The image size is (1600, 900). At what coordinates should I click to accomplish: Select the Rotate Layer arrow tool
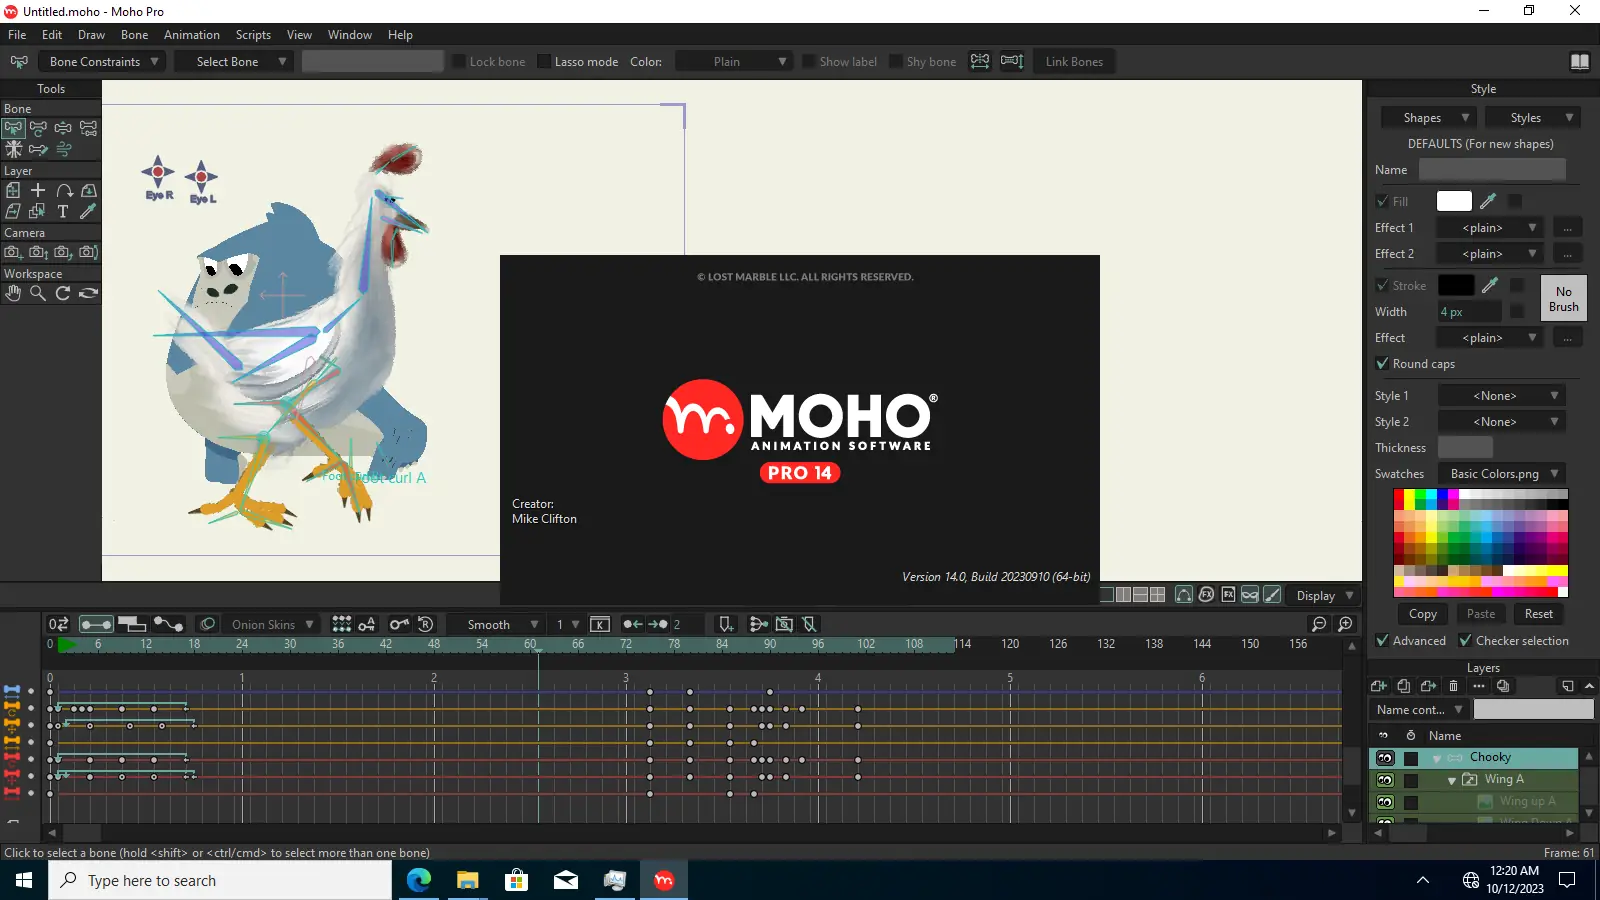[64, 190]
